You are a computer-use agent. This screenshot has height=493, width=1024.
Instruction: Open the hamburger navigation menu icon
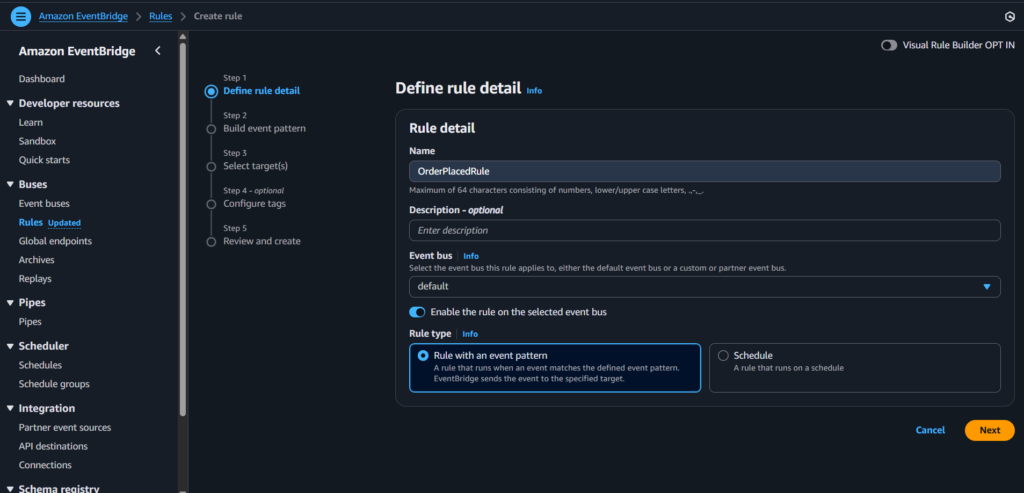(x=20, y=16)
